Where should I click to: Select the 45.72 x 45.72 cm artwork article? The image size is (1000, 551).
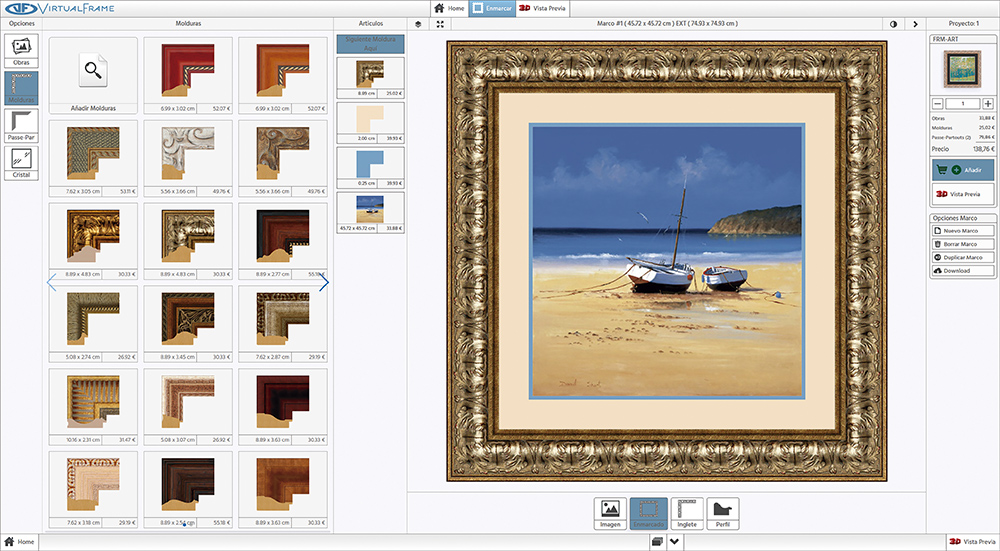(371, 212)
